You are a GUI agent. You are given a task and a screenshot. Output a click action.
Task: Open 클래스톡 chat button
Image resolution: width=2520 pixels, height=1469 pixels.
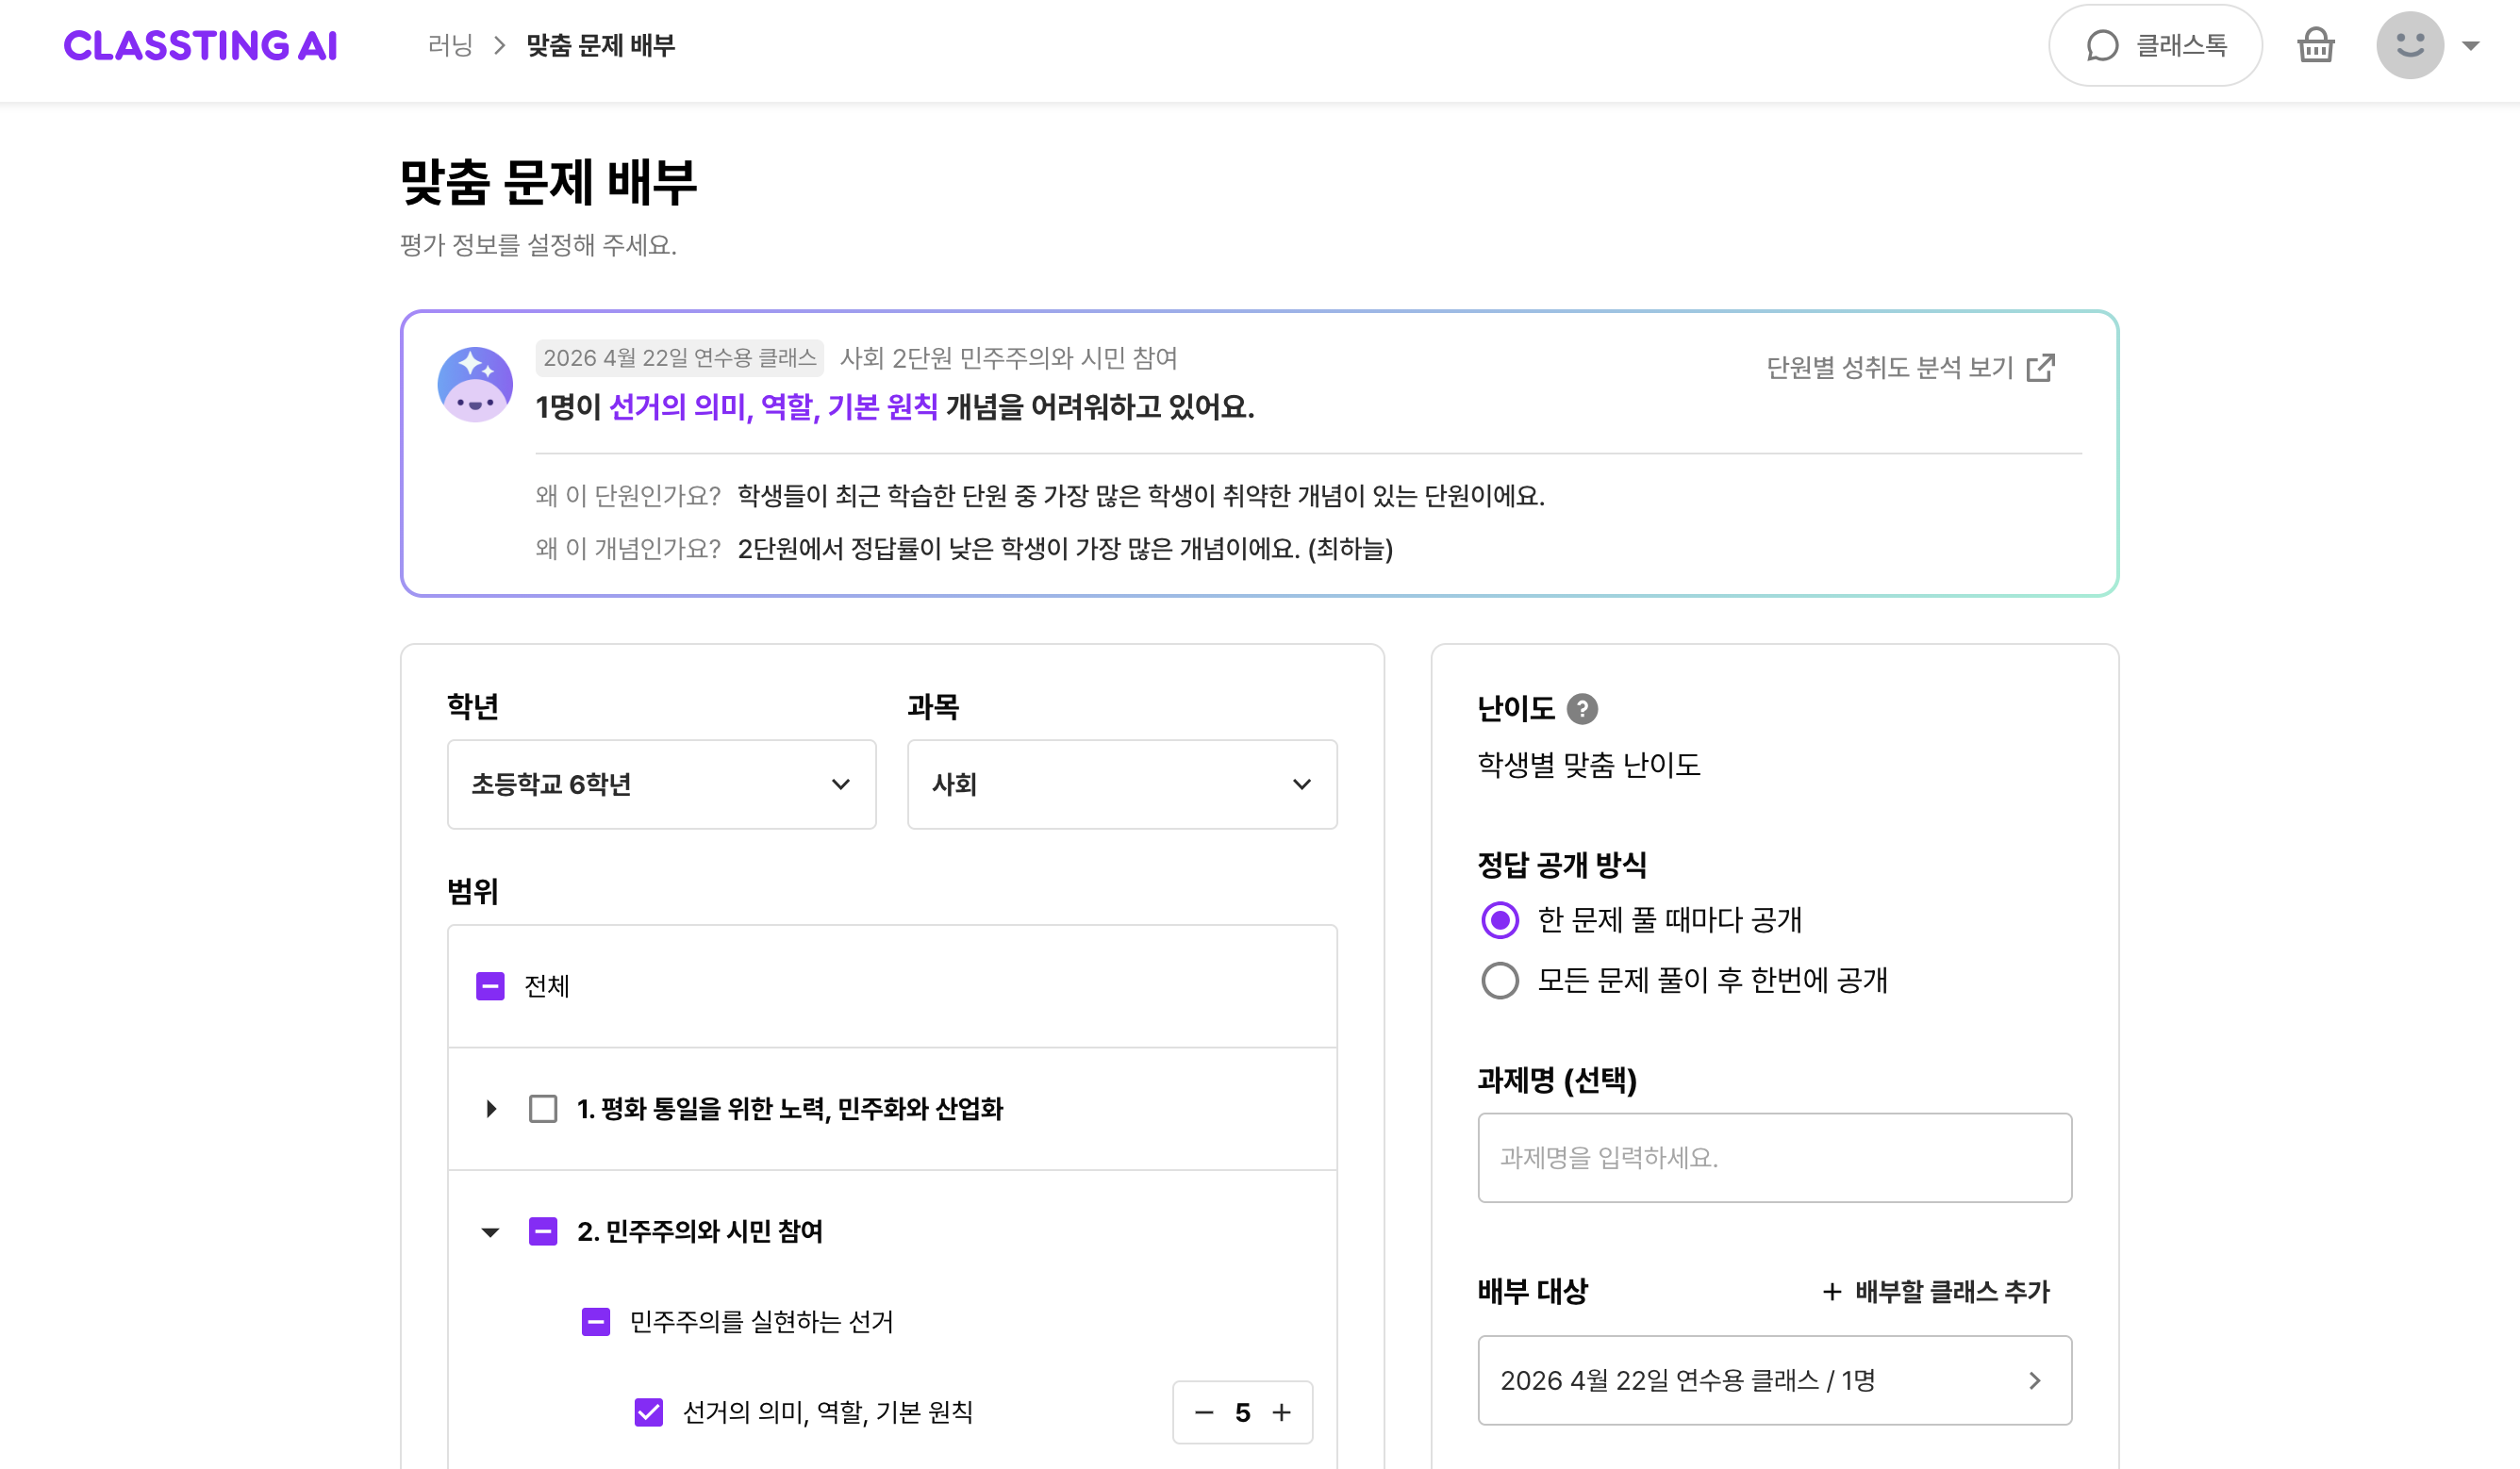[x=2155, y=45]
